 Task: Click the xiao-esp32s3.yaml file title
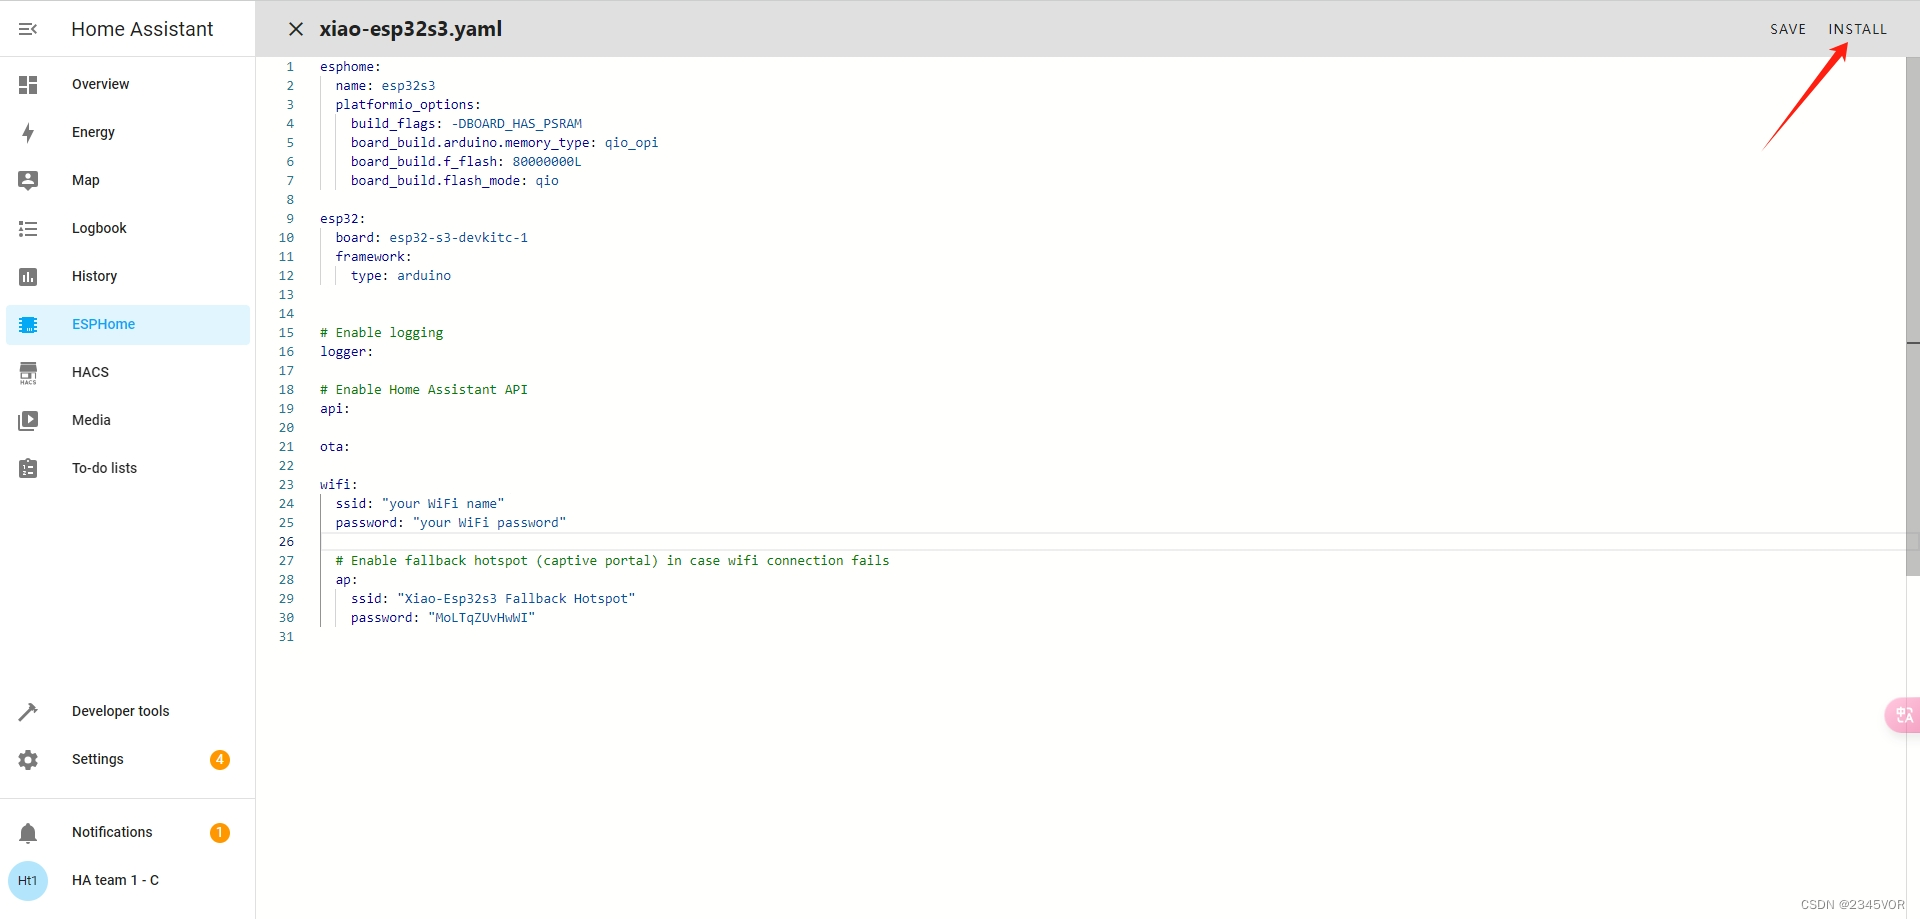click(411, 29)
